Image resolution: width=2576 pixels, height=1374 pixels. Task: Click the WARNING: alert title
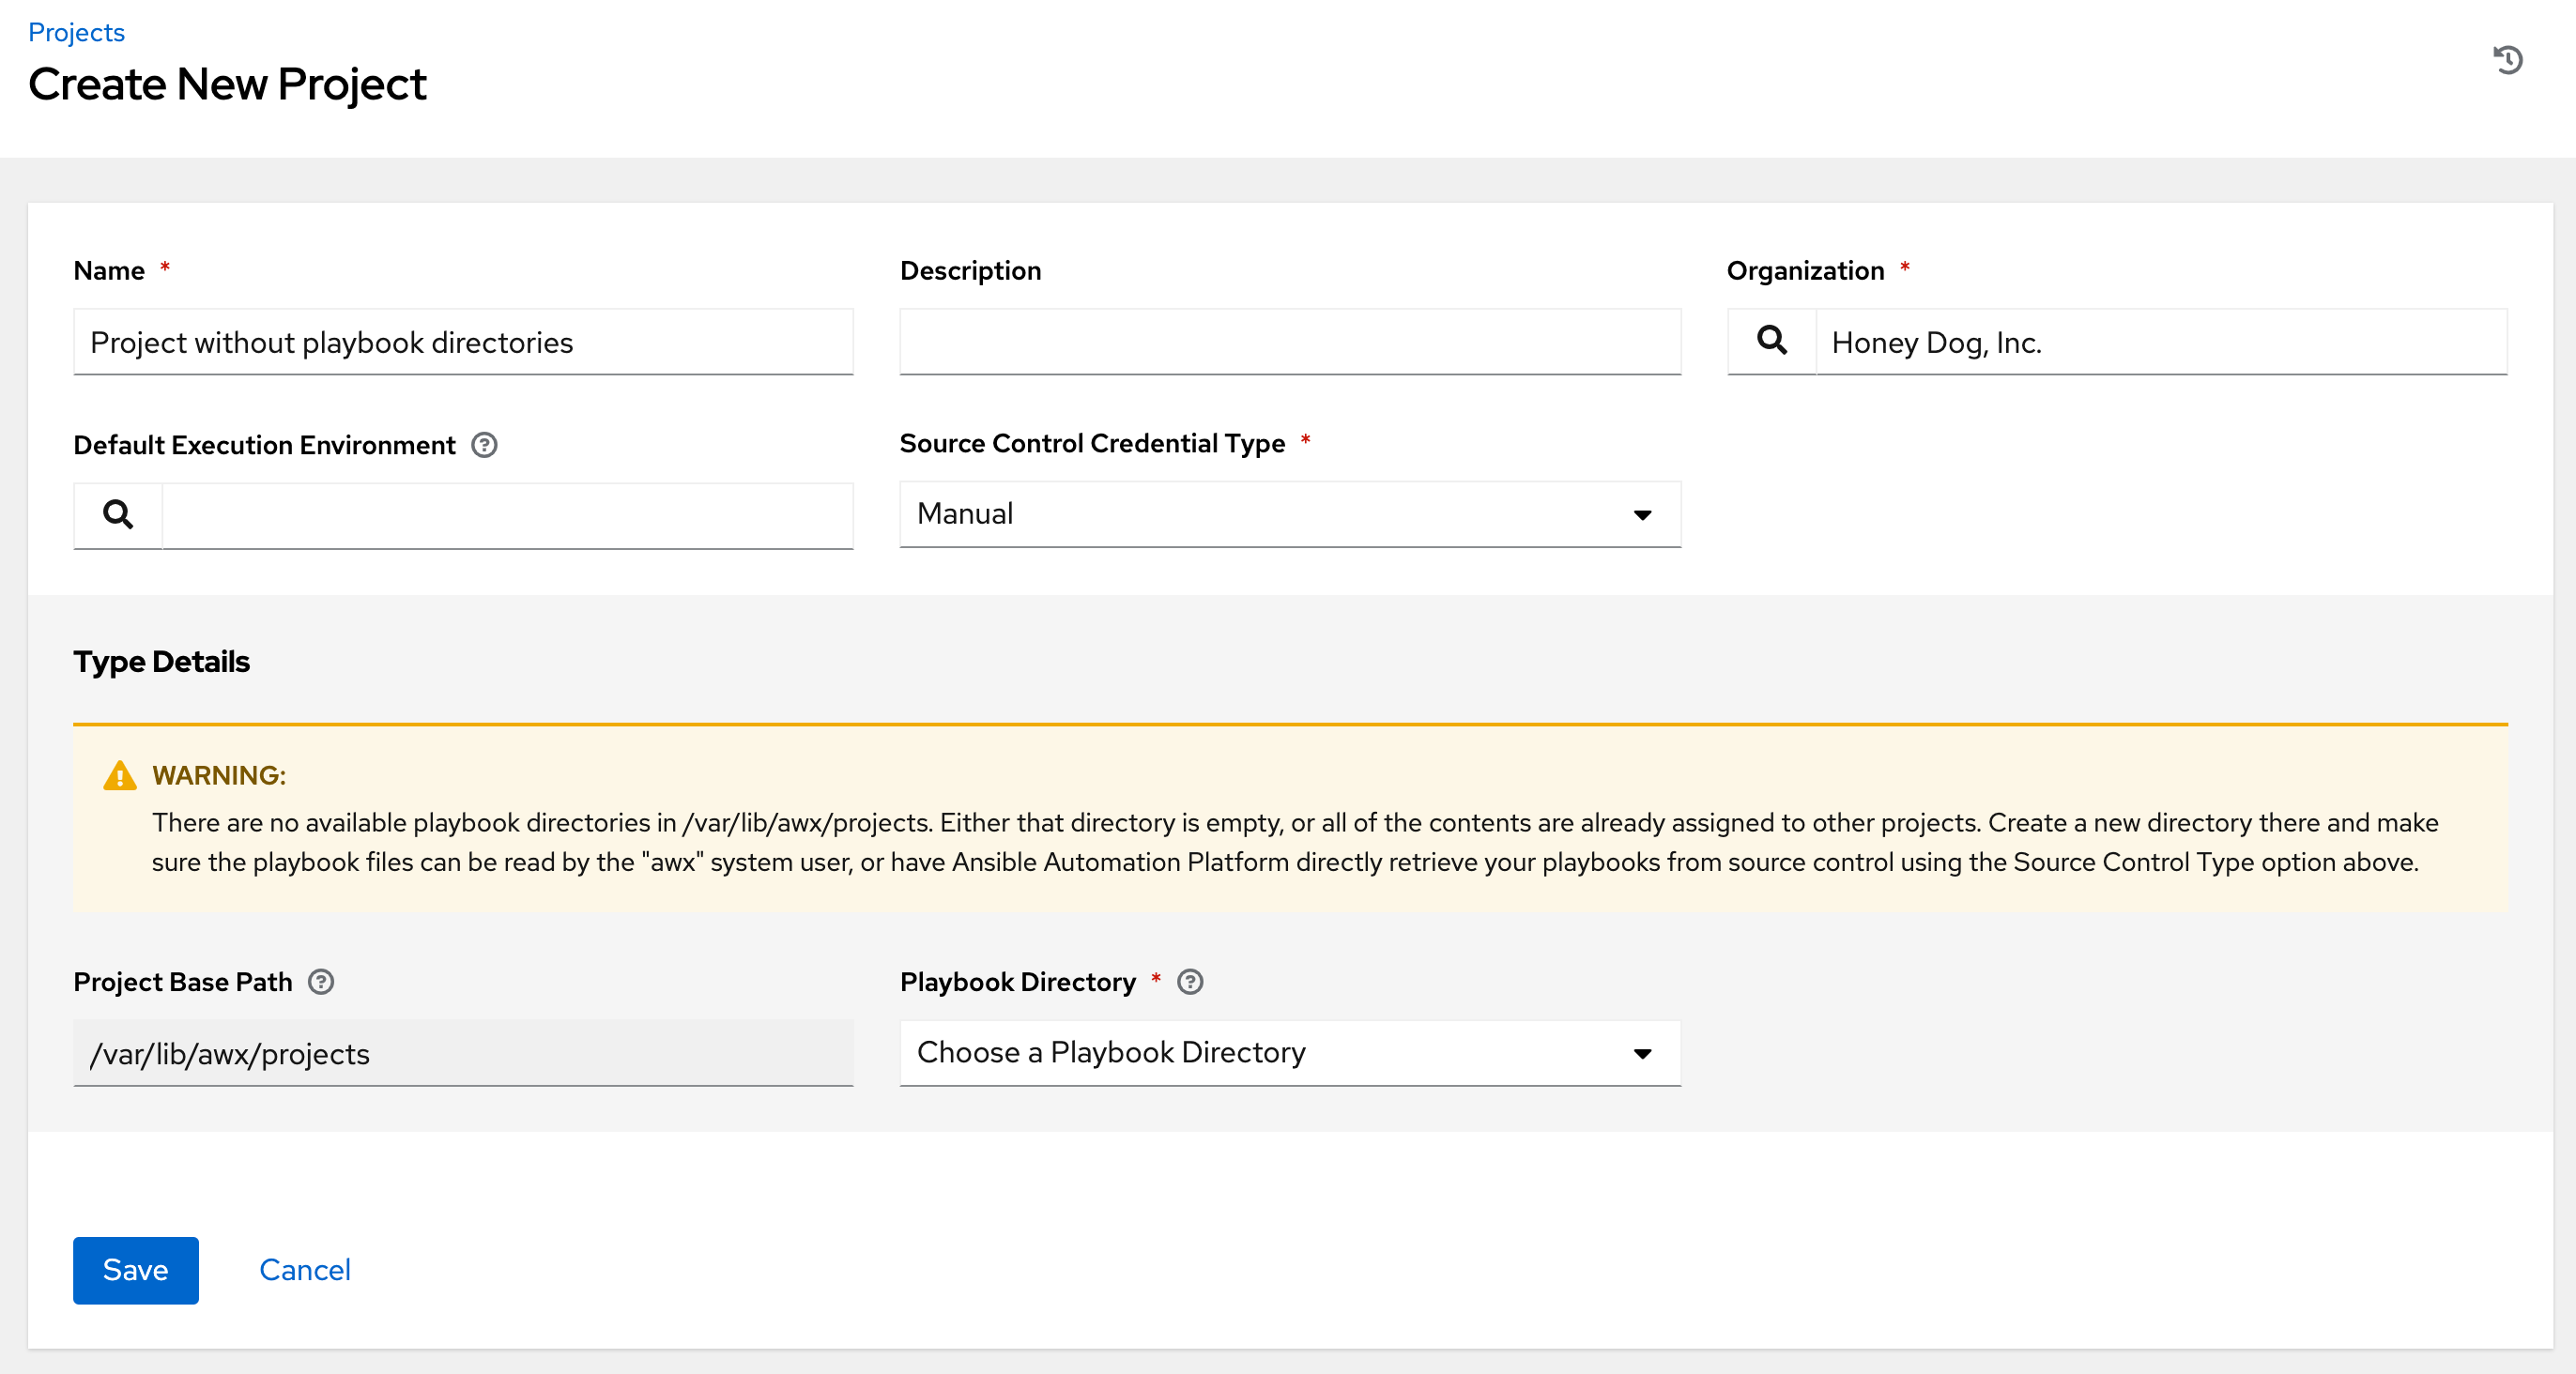(x=219, y=776)
